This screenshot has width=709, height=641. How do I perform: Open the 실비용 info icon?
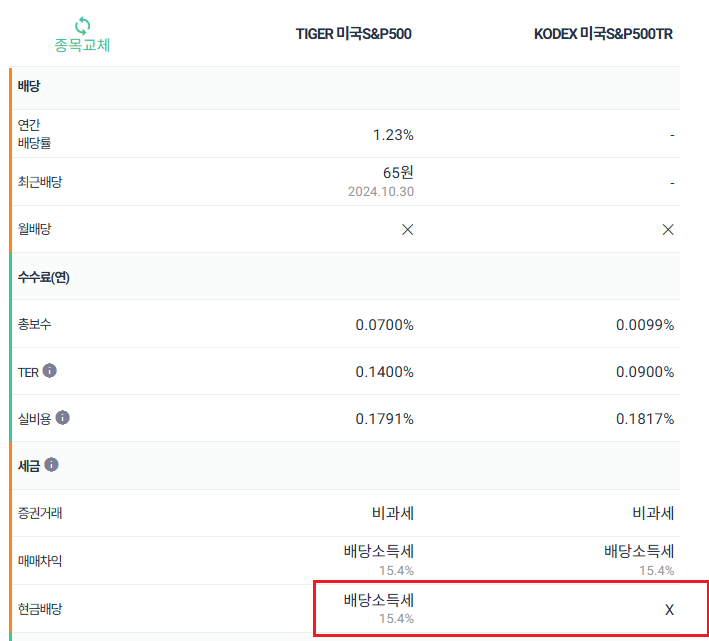click(62, 418)
